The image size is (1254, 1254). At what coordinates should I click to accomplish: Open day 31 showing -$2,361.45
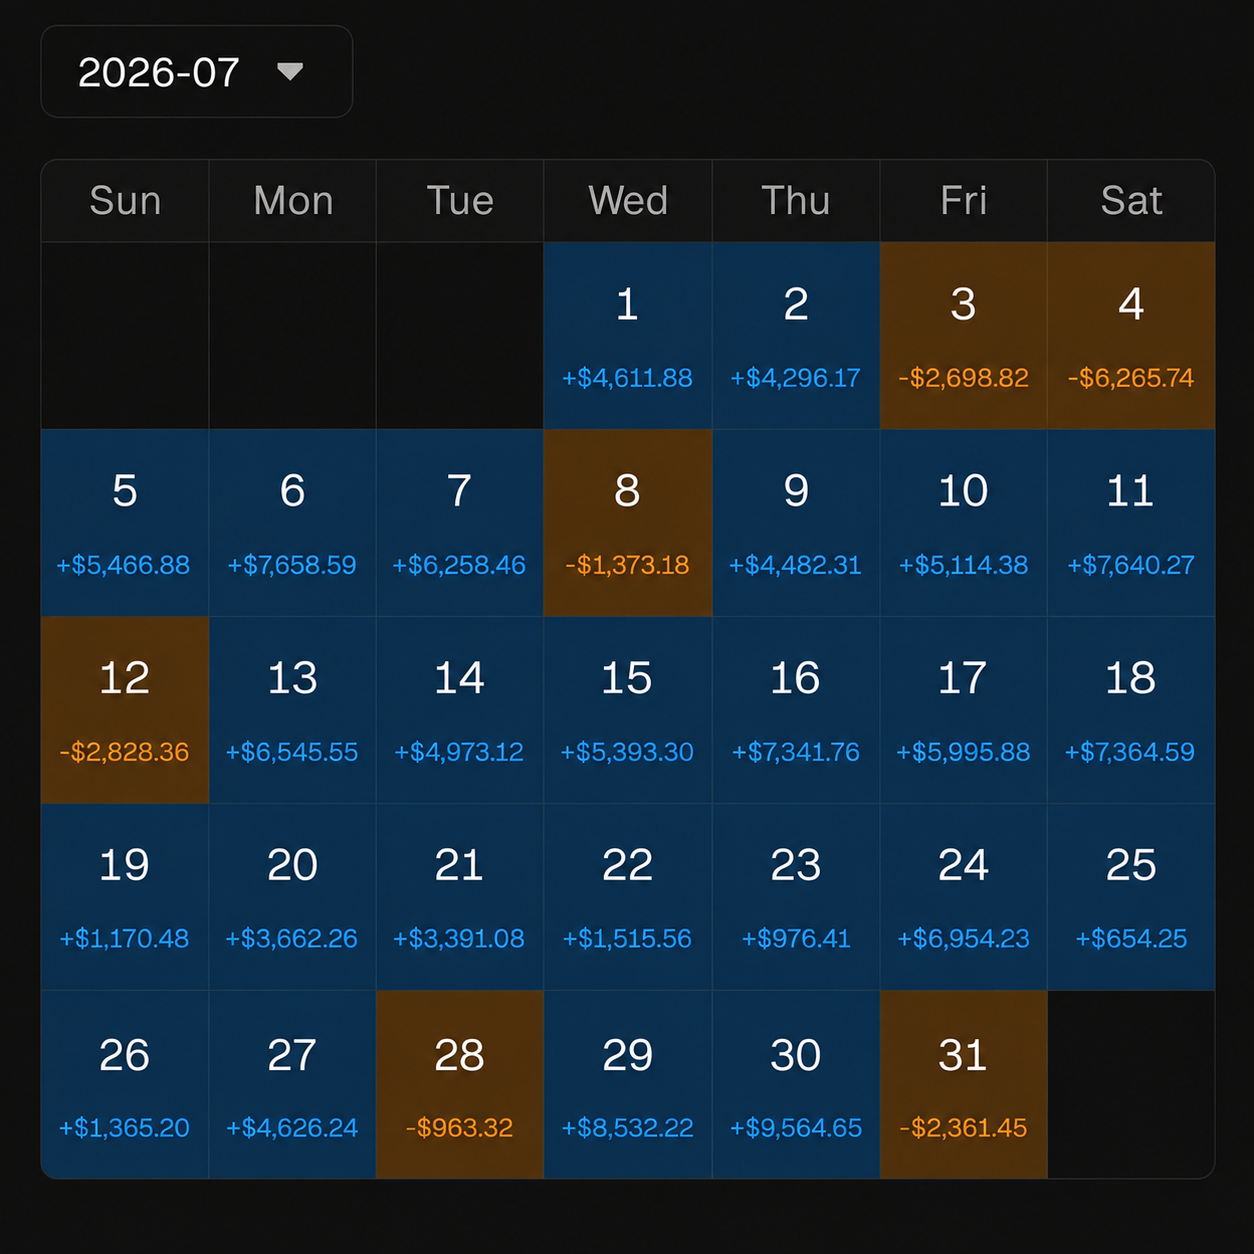(x=963, y=1085)
